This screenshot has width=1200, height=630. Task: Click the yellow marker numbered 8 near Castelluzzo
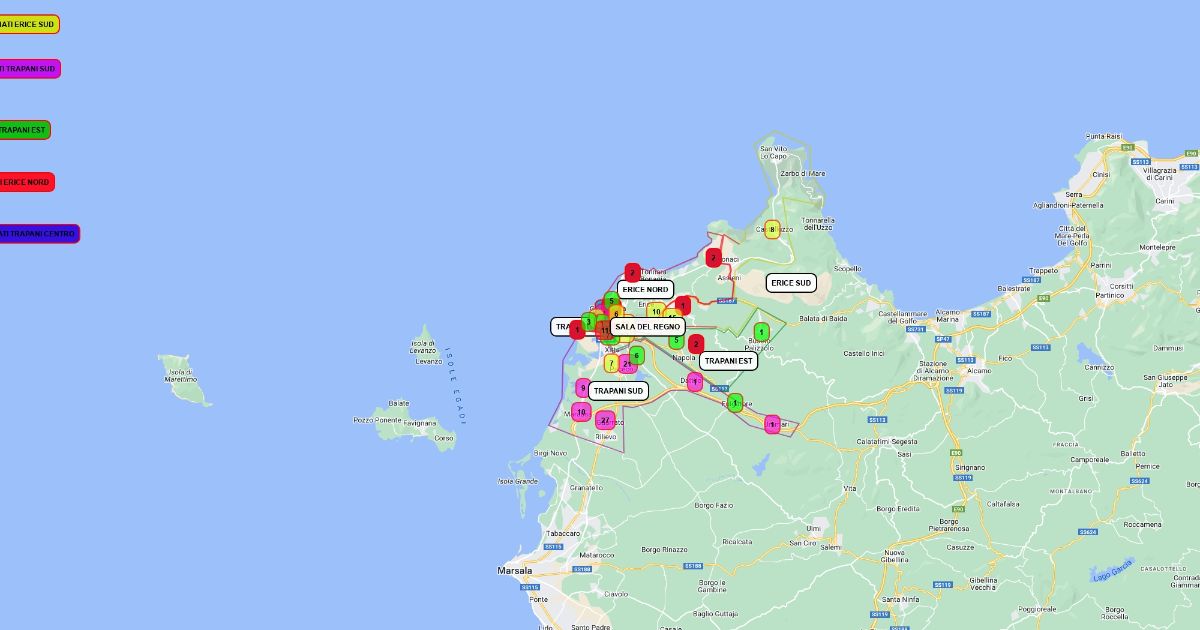click(x=772, y=230)
